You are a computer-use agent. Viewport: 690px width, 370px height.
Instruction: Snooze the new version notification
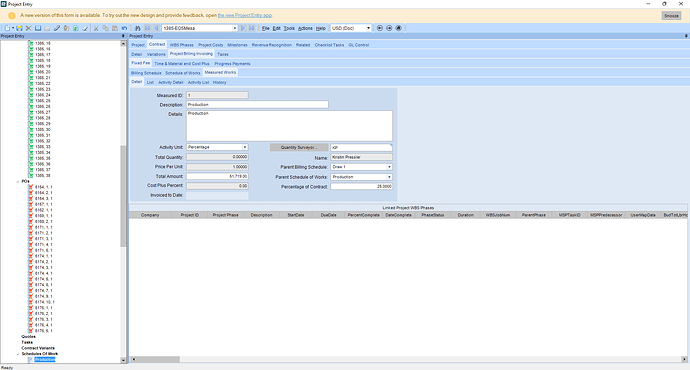672,15
